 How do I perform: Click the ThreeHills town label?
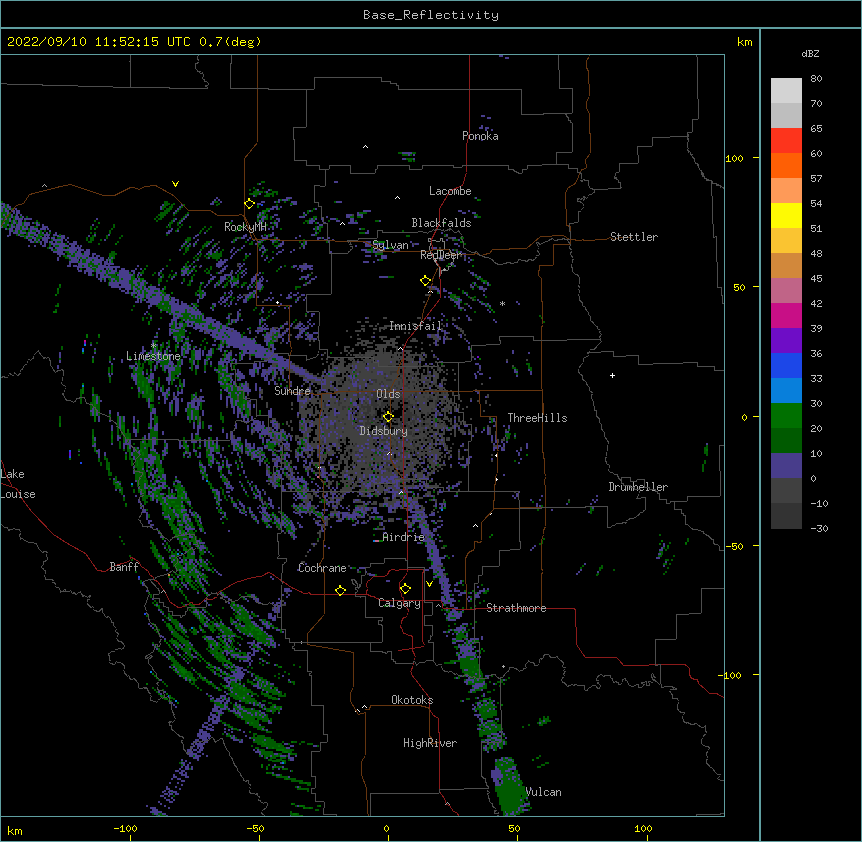tap(537, 418)
